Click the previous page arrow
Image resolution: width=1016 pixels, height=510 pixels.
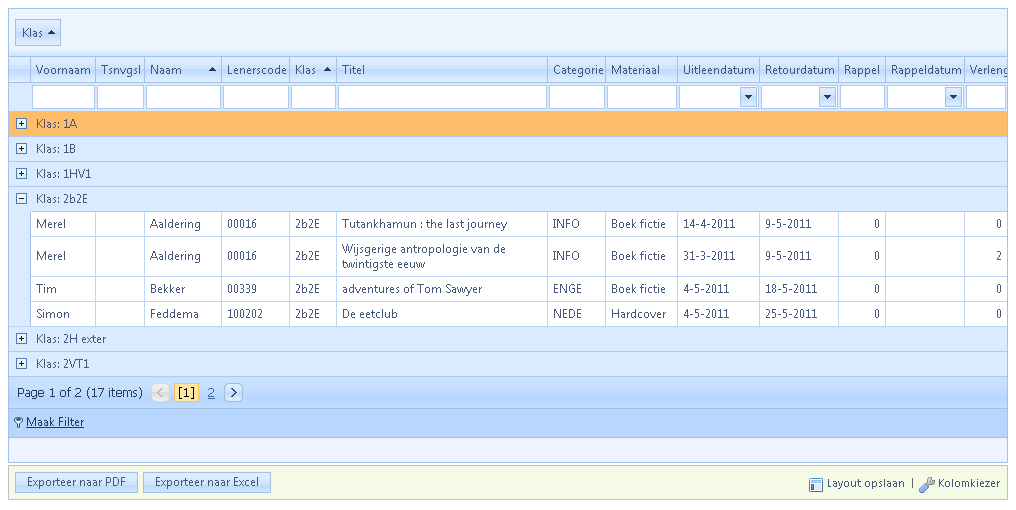coord(161,393)
